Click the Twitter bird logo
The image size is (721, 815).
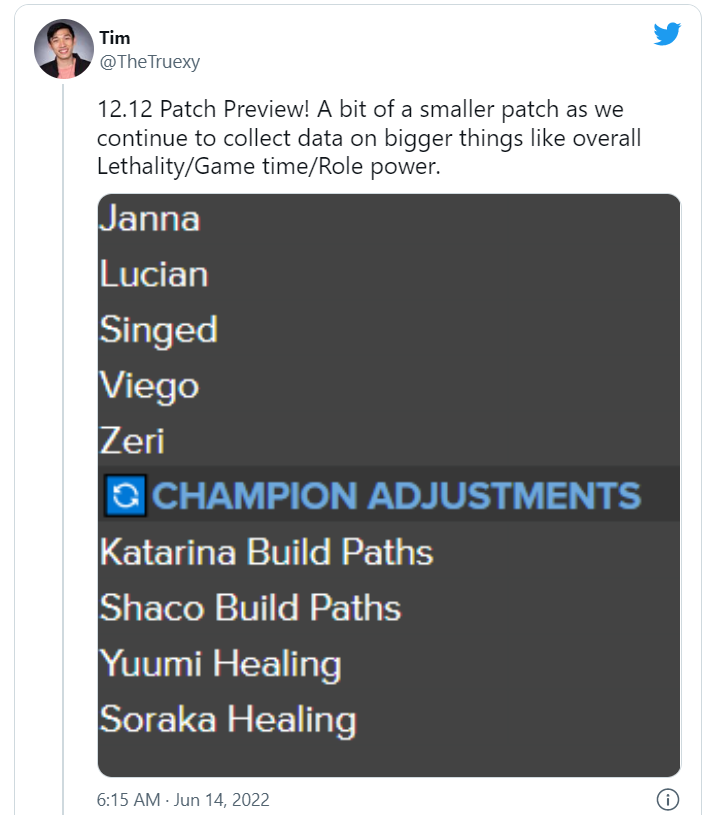tap(667, 34)
